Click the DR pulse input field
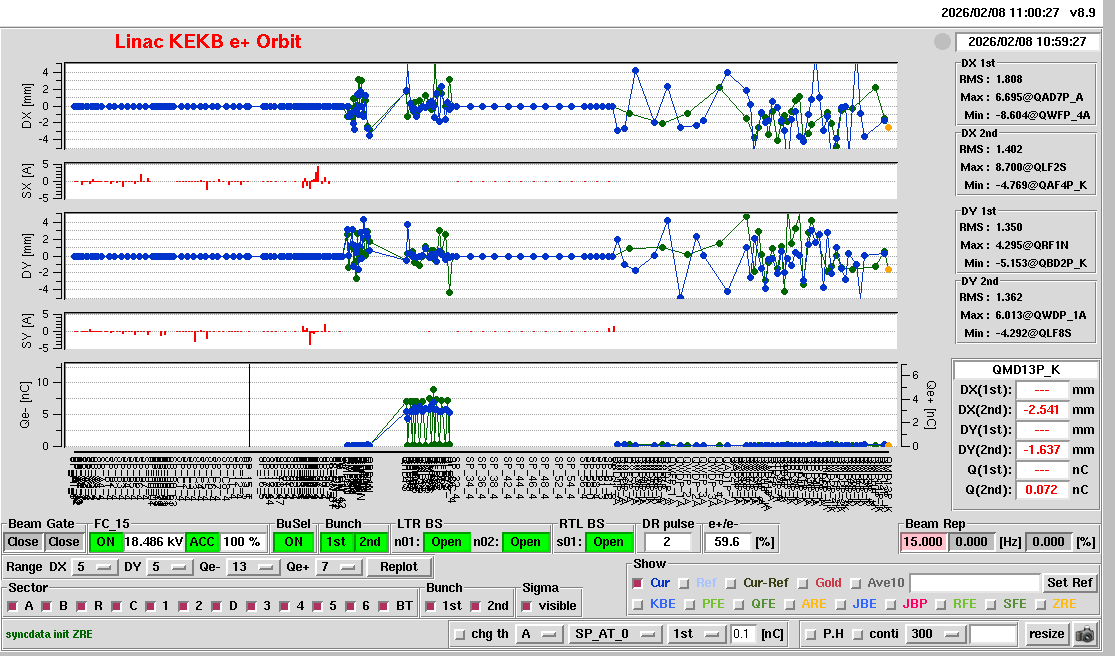1115x656 pixels. coord(670,542)
